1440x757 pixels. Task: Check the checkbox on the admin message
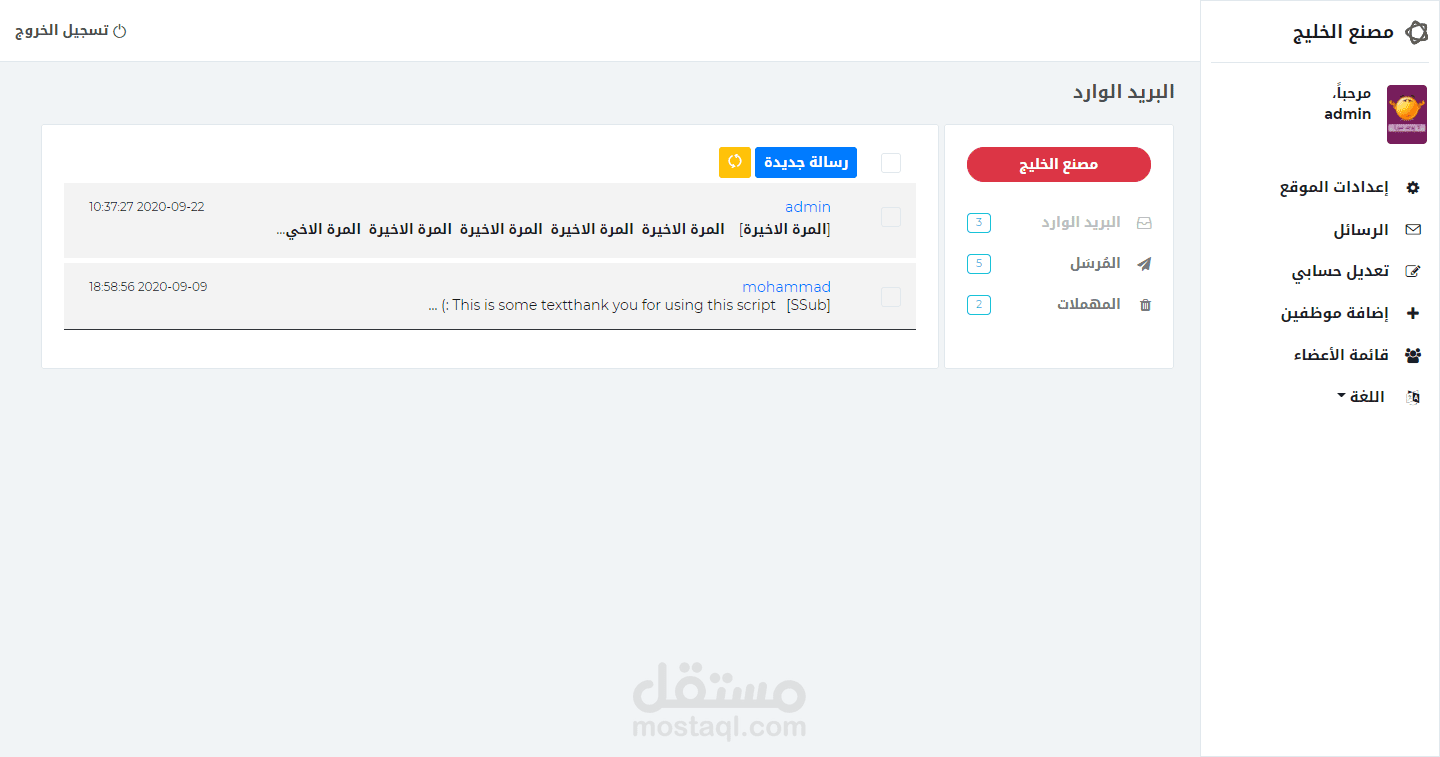coord(890,216)
